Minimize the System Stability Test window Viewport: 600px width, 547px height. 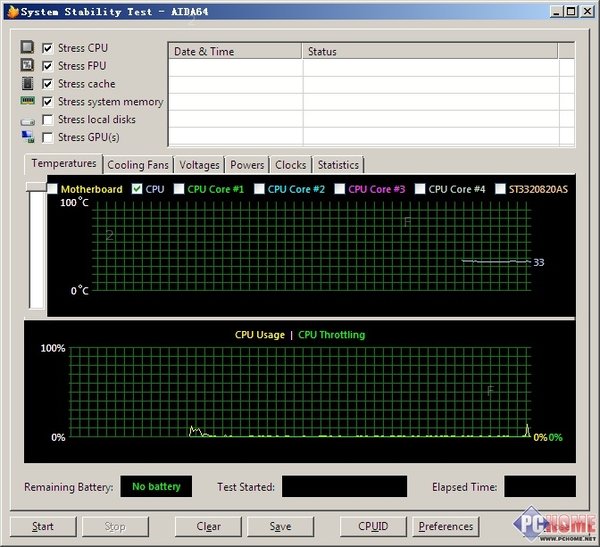coord(556,11)
